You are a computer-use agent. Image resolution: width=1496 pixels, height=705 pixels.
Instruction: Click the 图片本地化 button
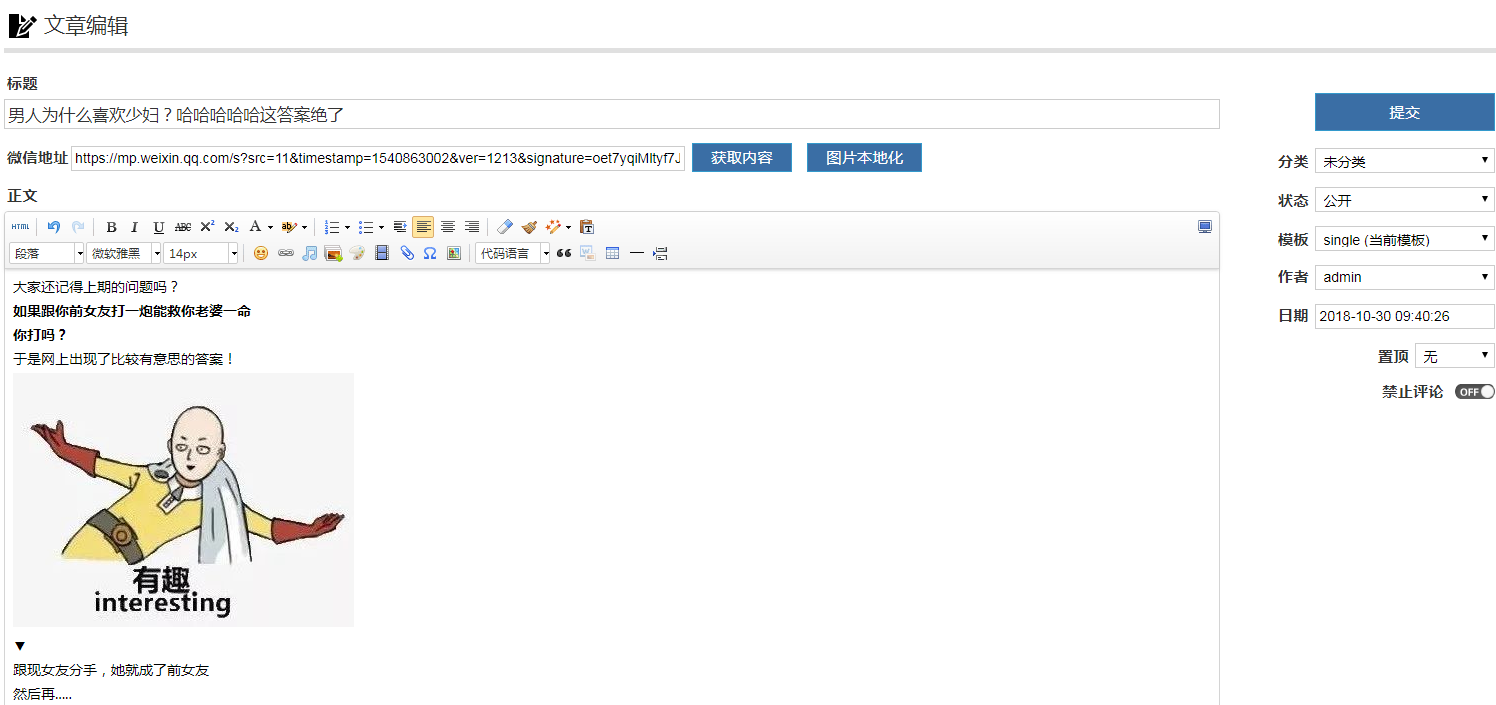(x=864, y=157)
